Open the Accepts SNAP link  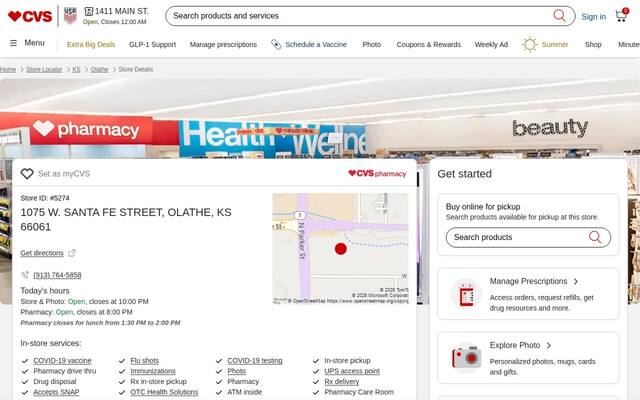(56, 392)
